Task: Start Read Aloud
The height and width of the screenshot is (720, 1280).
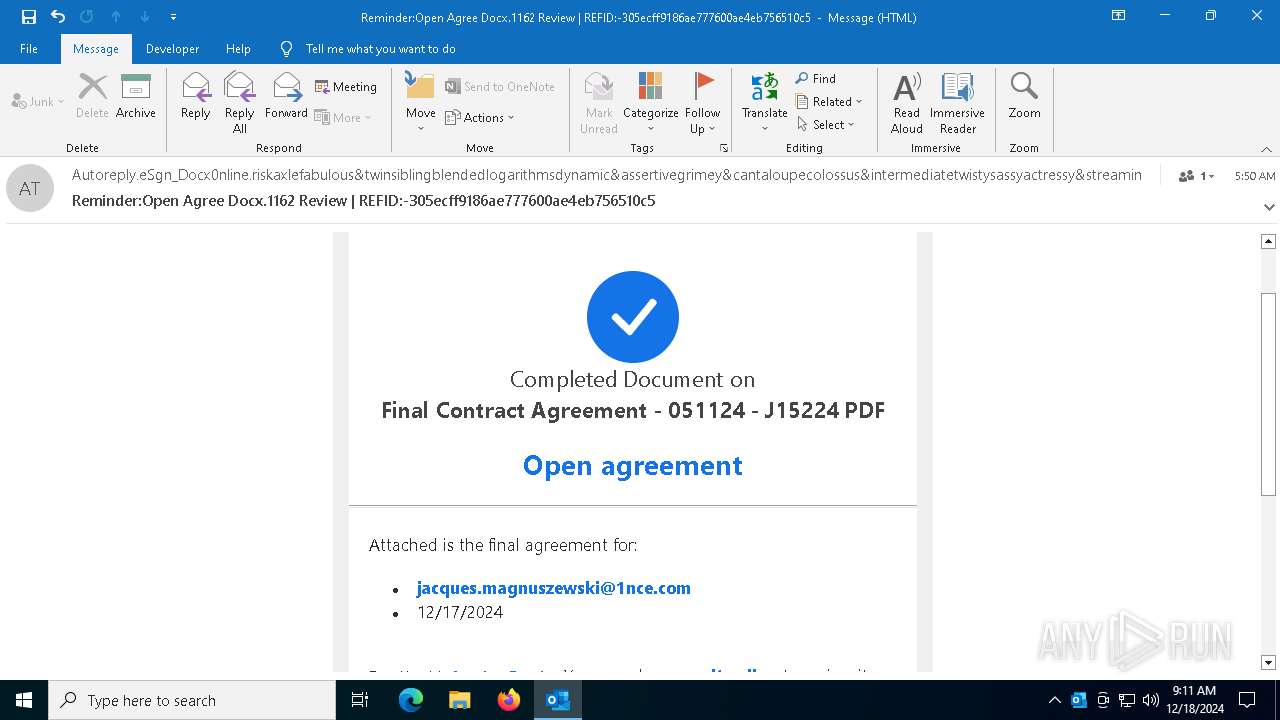Action: [x=907, y=102]
